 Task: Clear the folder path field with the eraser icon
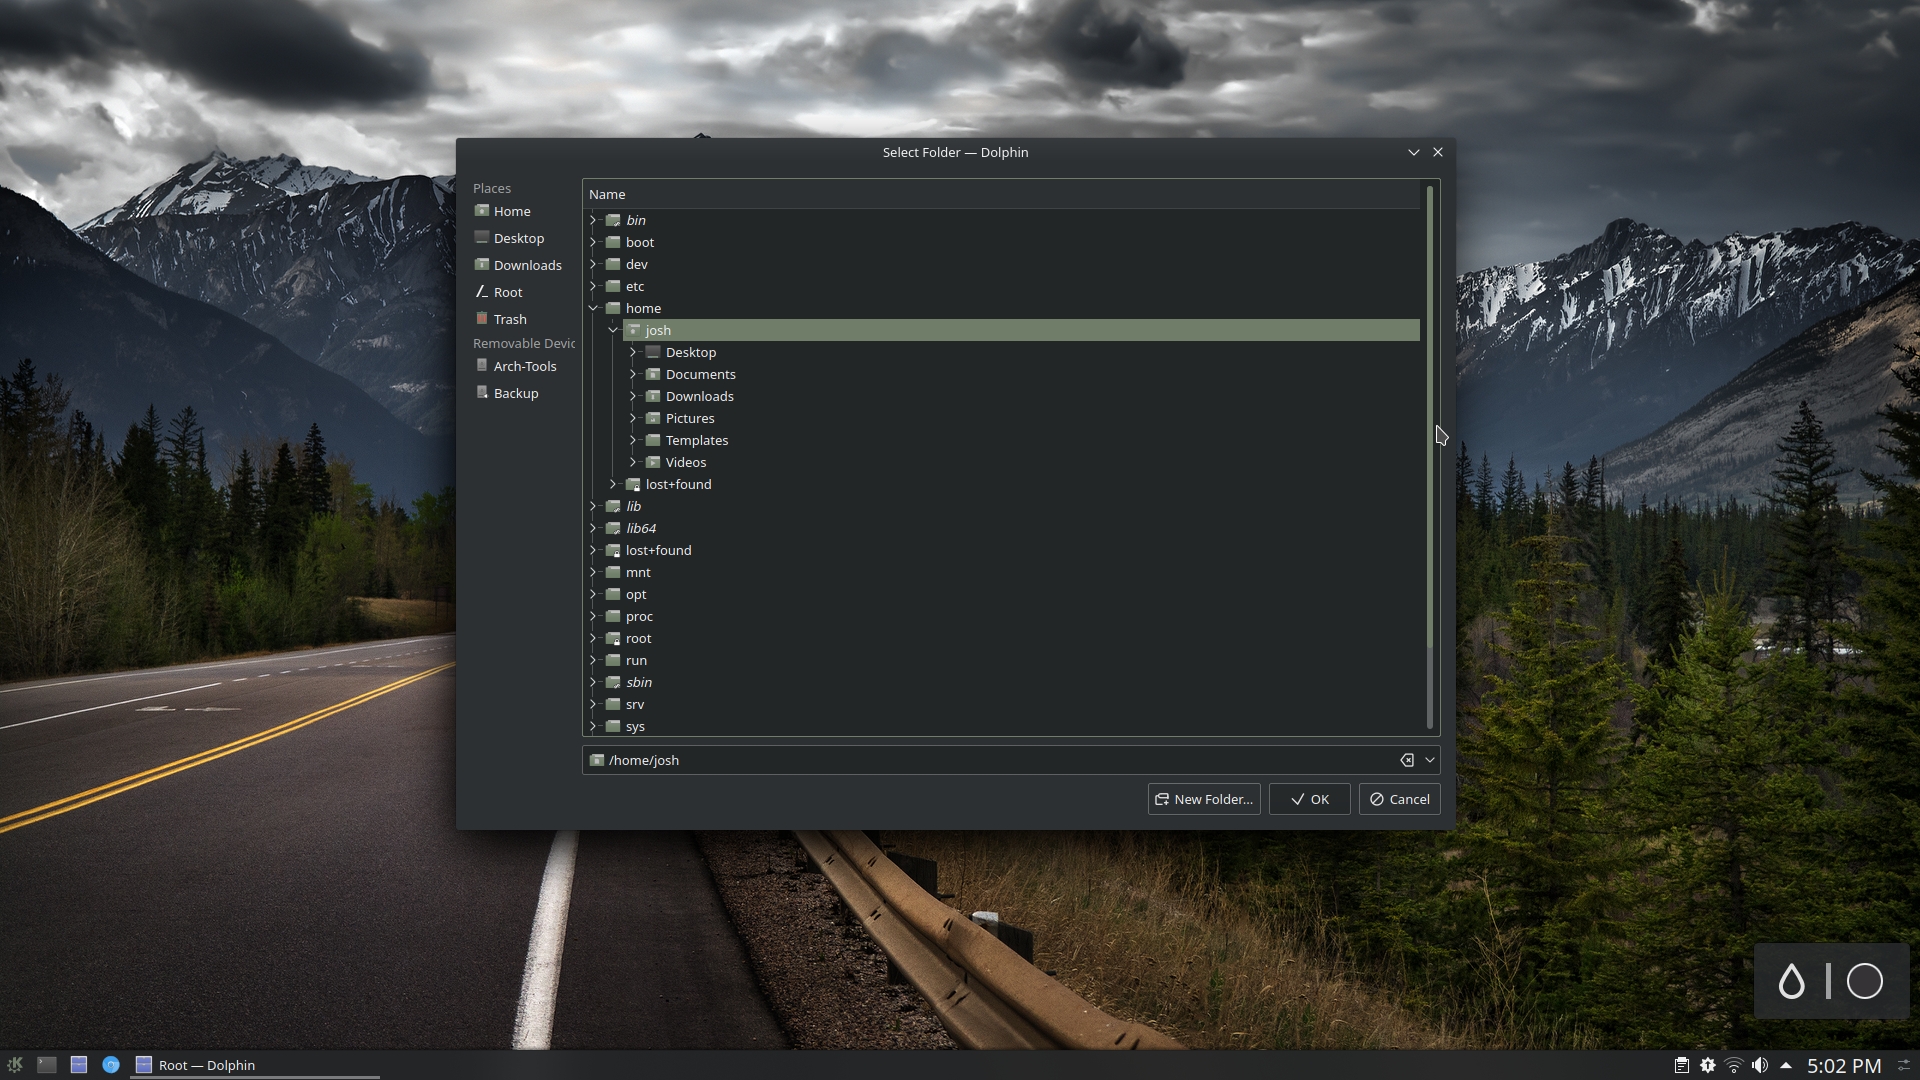tap(1407, 760)
